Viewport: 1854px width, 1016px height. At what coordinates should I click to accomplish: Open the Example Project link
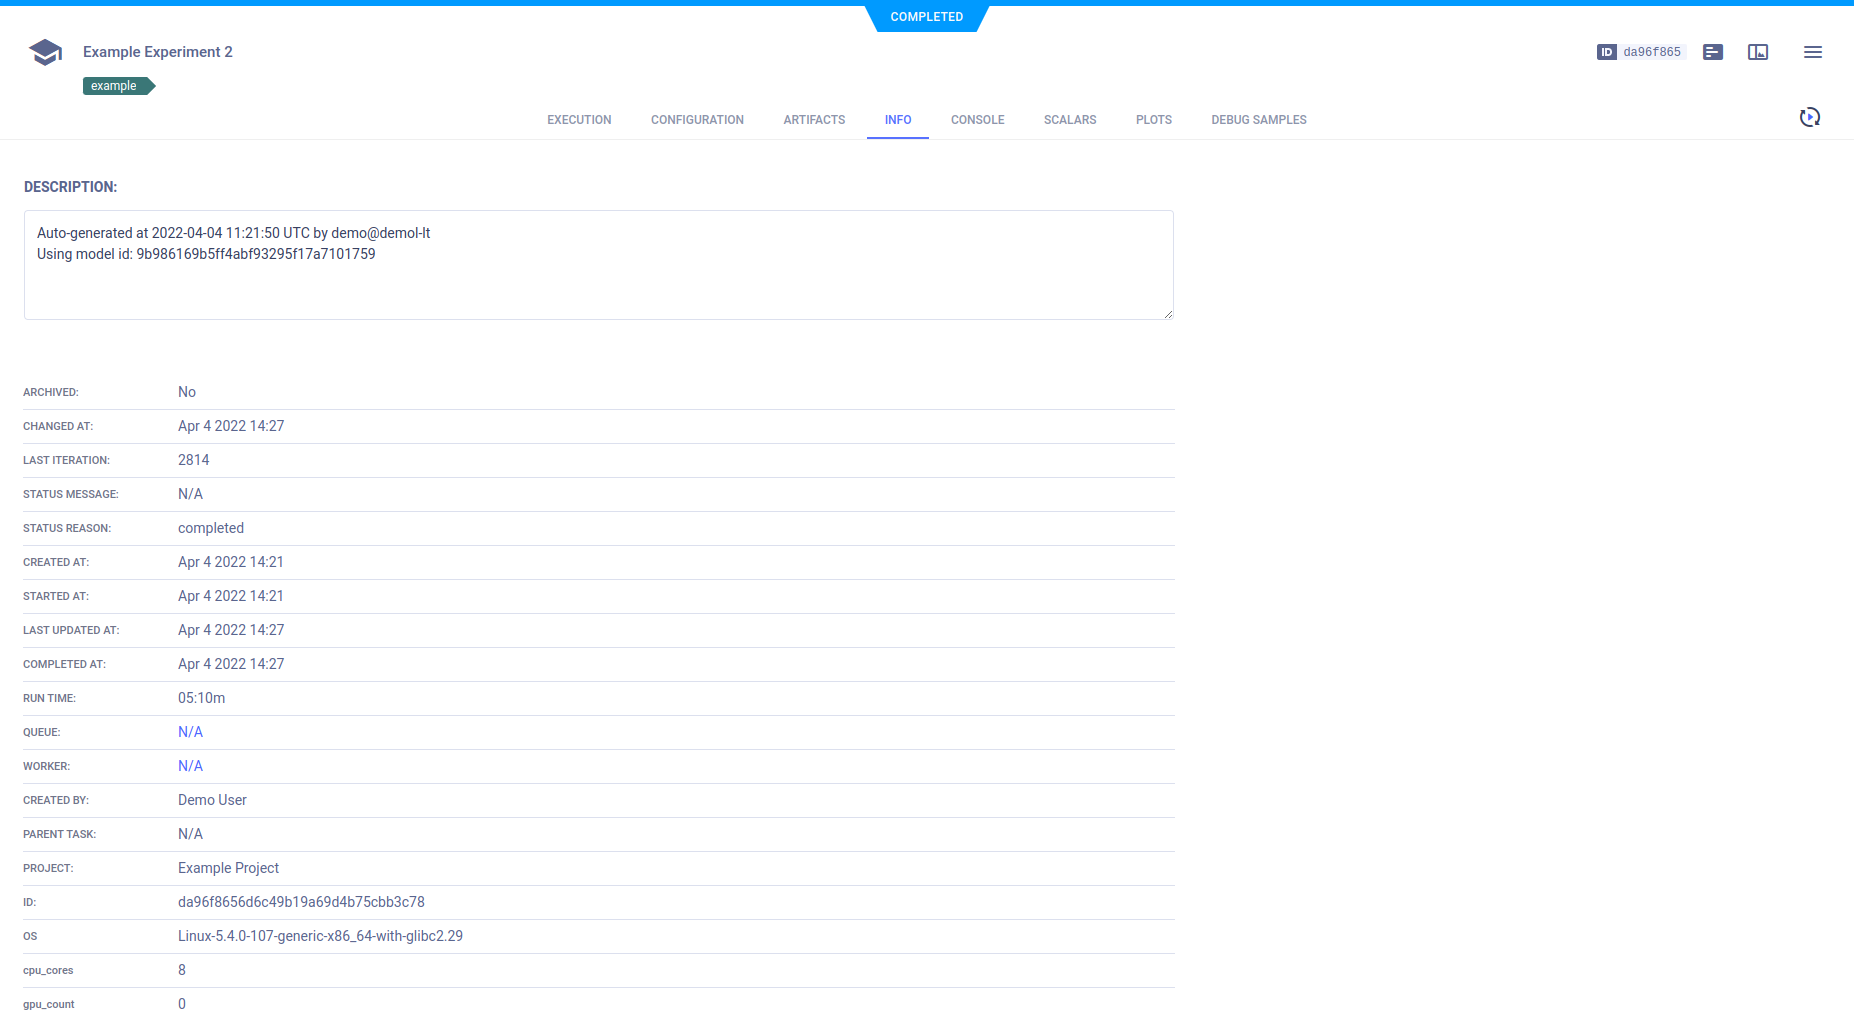tap(228, 868)
